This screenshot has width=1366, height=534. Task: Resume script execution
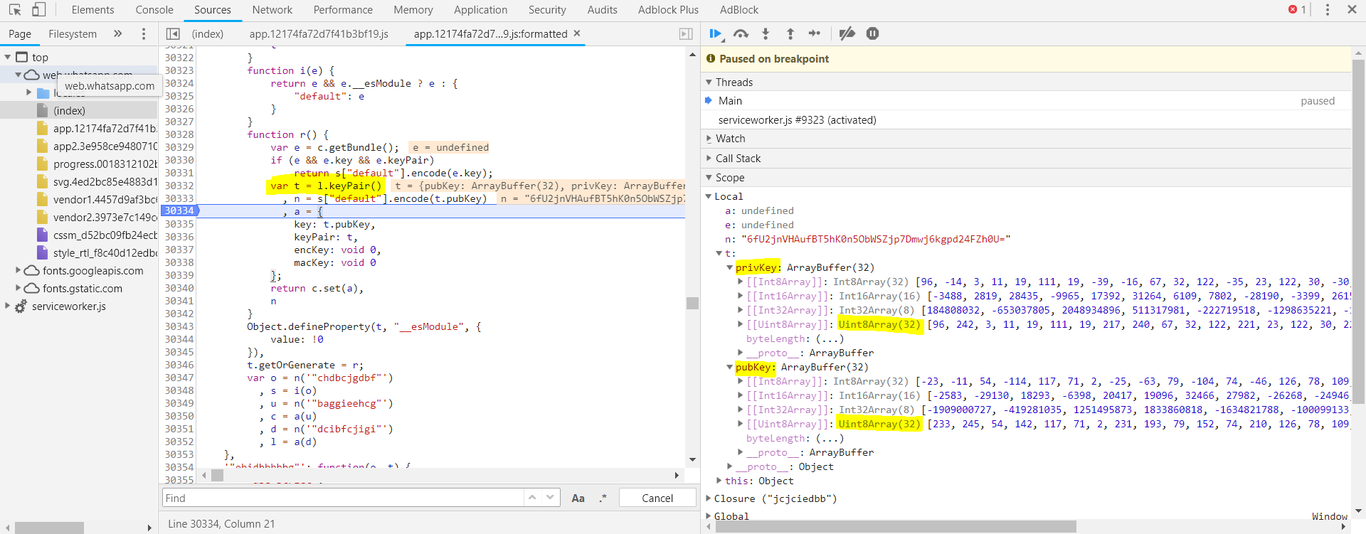716,34
